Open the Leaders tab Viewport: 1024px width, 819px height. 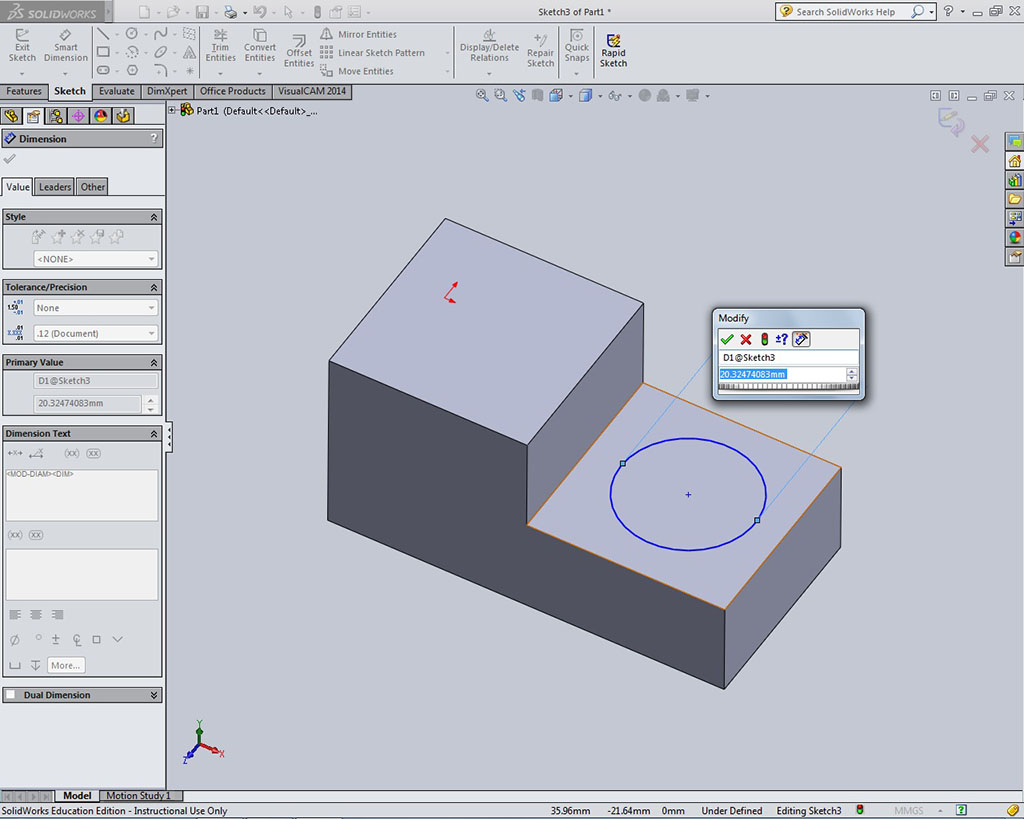coord(55,187)
